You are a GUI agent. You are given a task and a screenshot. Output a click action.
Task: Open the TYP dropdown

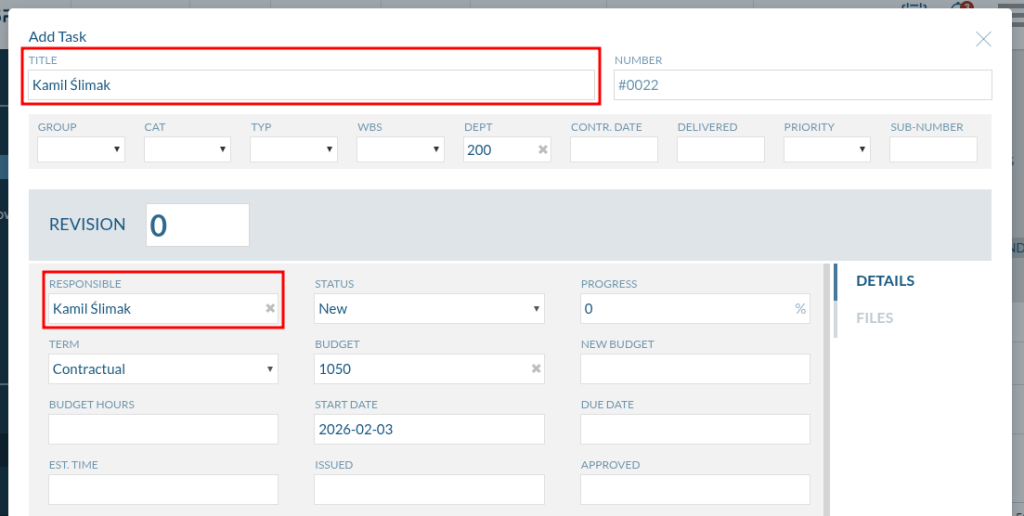click(x=294, y=150)
